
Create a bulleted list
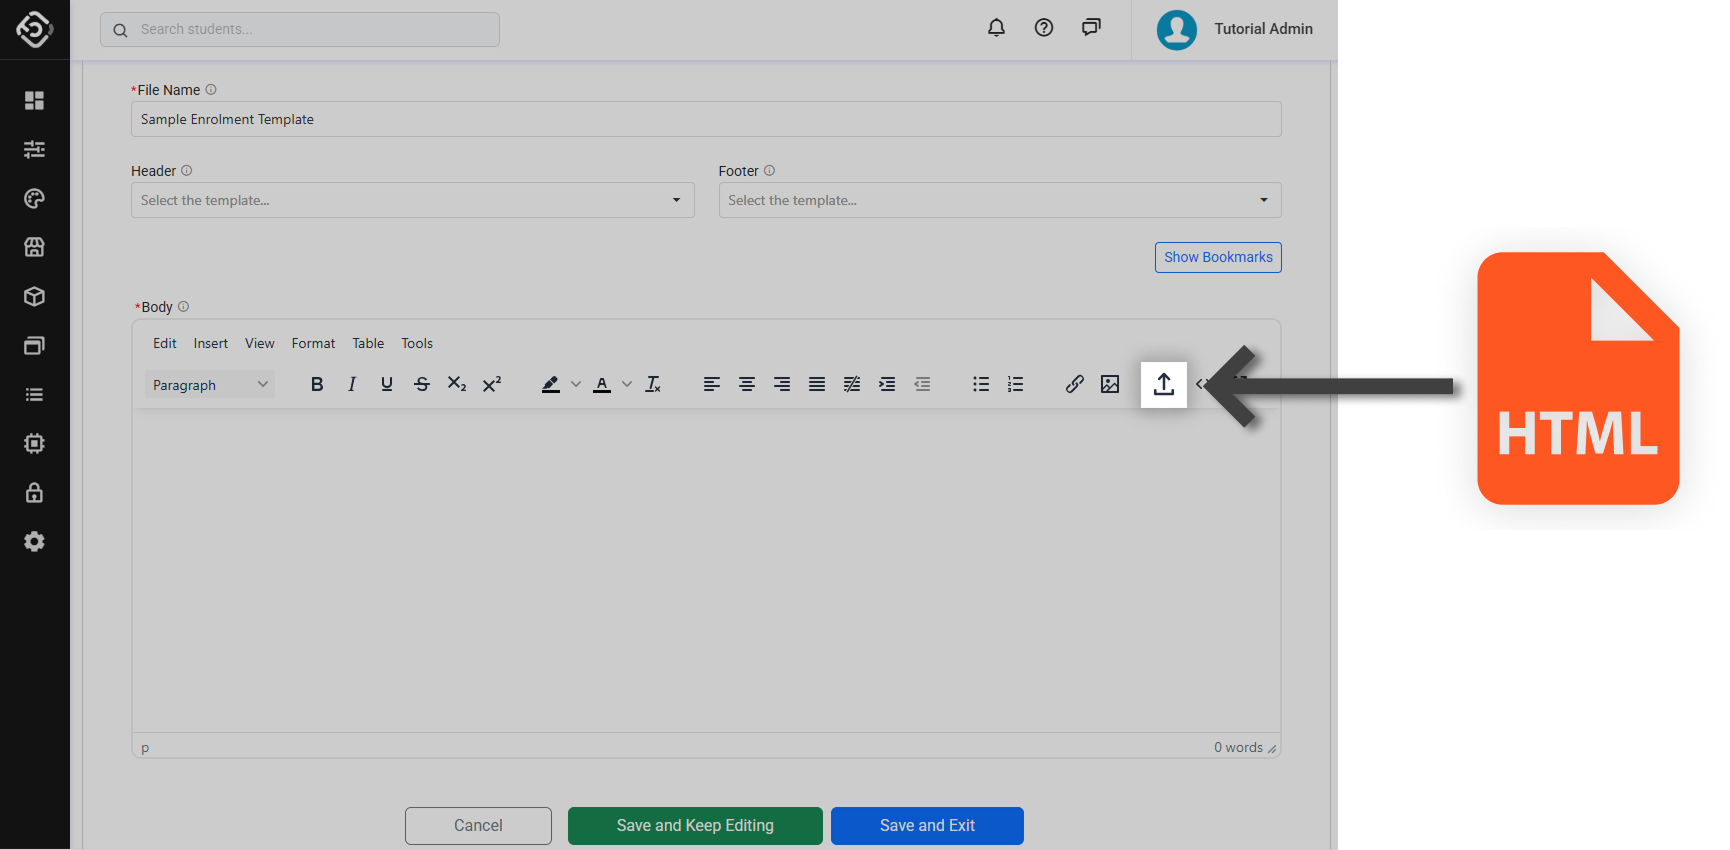pyautogui.click(x=981, y=384)
